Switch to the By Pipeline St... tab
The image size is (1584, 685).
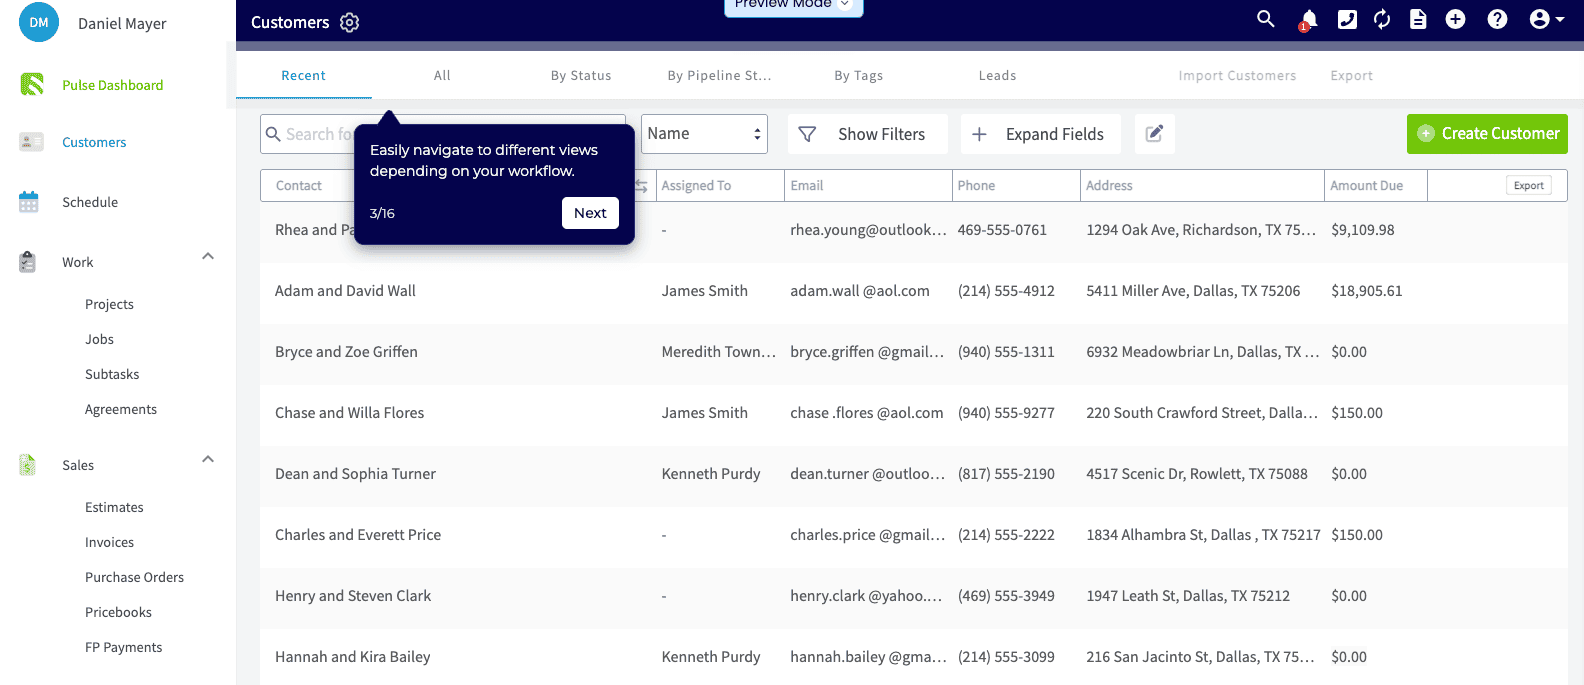(719, 76)
